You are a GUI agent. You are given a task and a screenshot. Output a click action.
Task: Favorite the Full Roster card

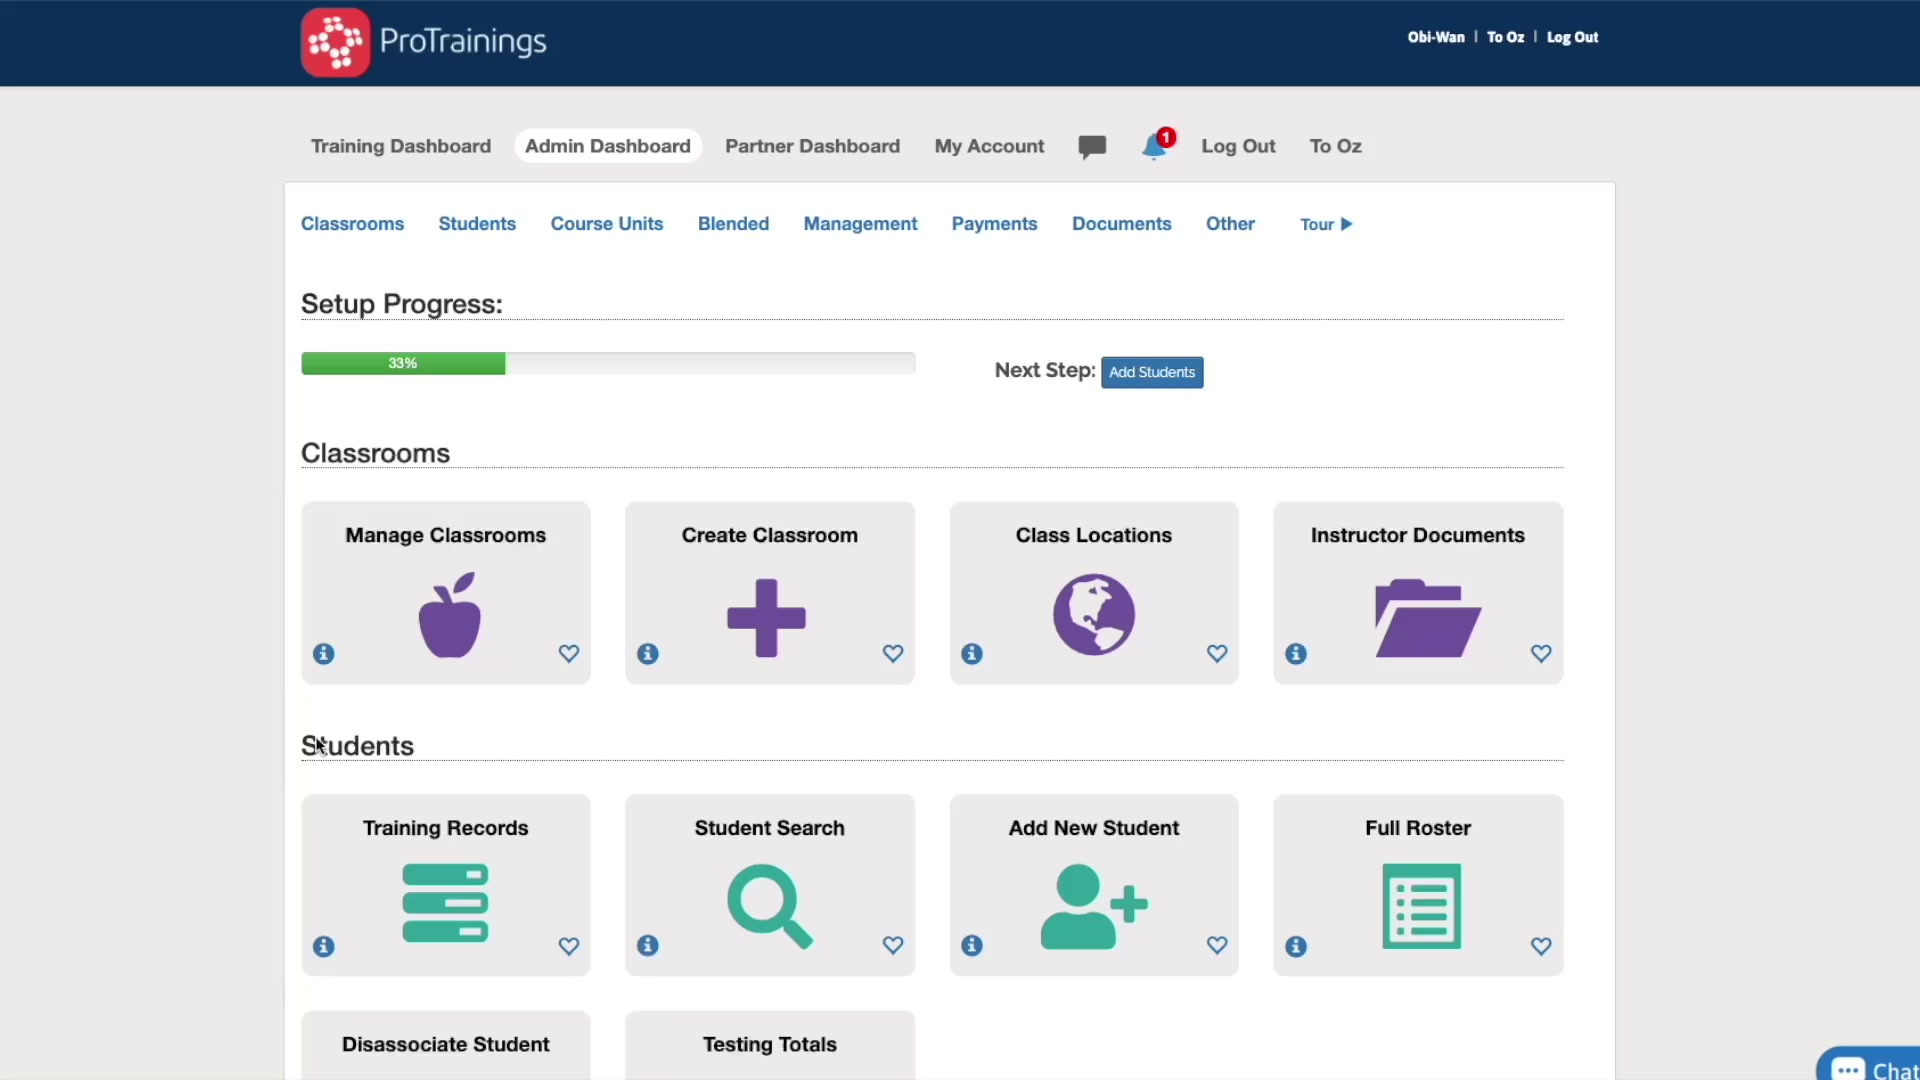tap(1541, 946)
